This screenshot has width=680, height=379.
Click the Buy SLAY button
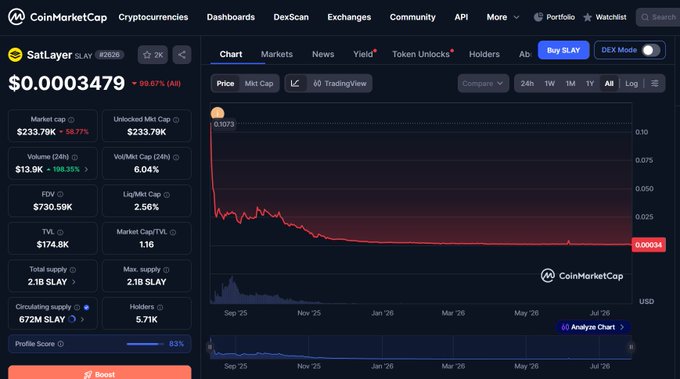click(563, 50)
